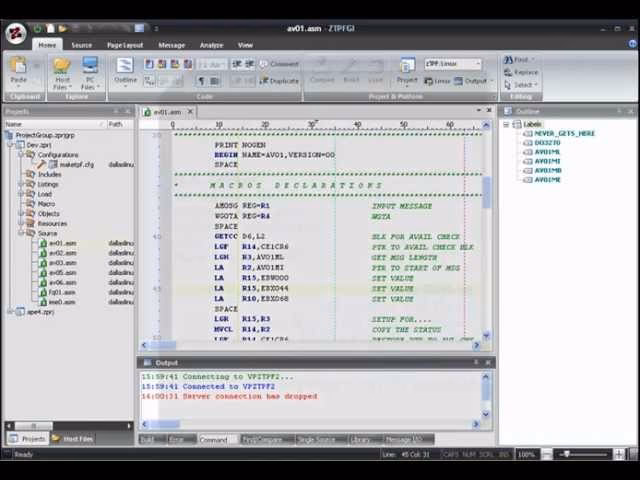Click the Find binoculars icon
Screen dimensions: 640x480
pyautogui.click(x=508, y=60)
